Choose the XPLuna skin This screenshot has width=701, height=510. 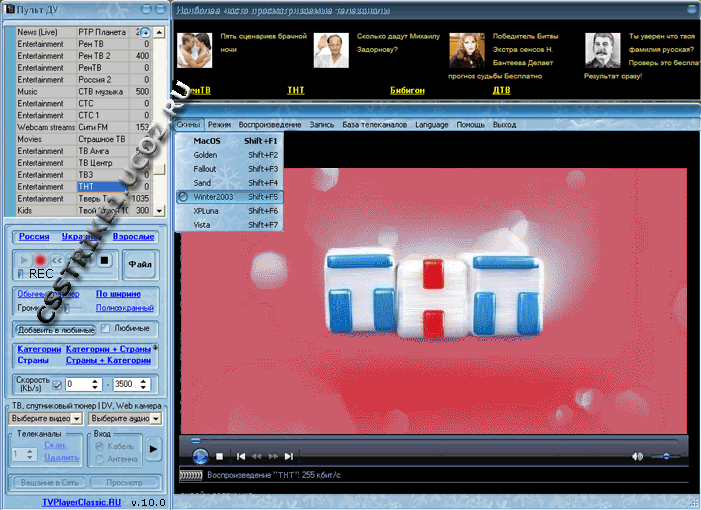tap(229, 211)
